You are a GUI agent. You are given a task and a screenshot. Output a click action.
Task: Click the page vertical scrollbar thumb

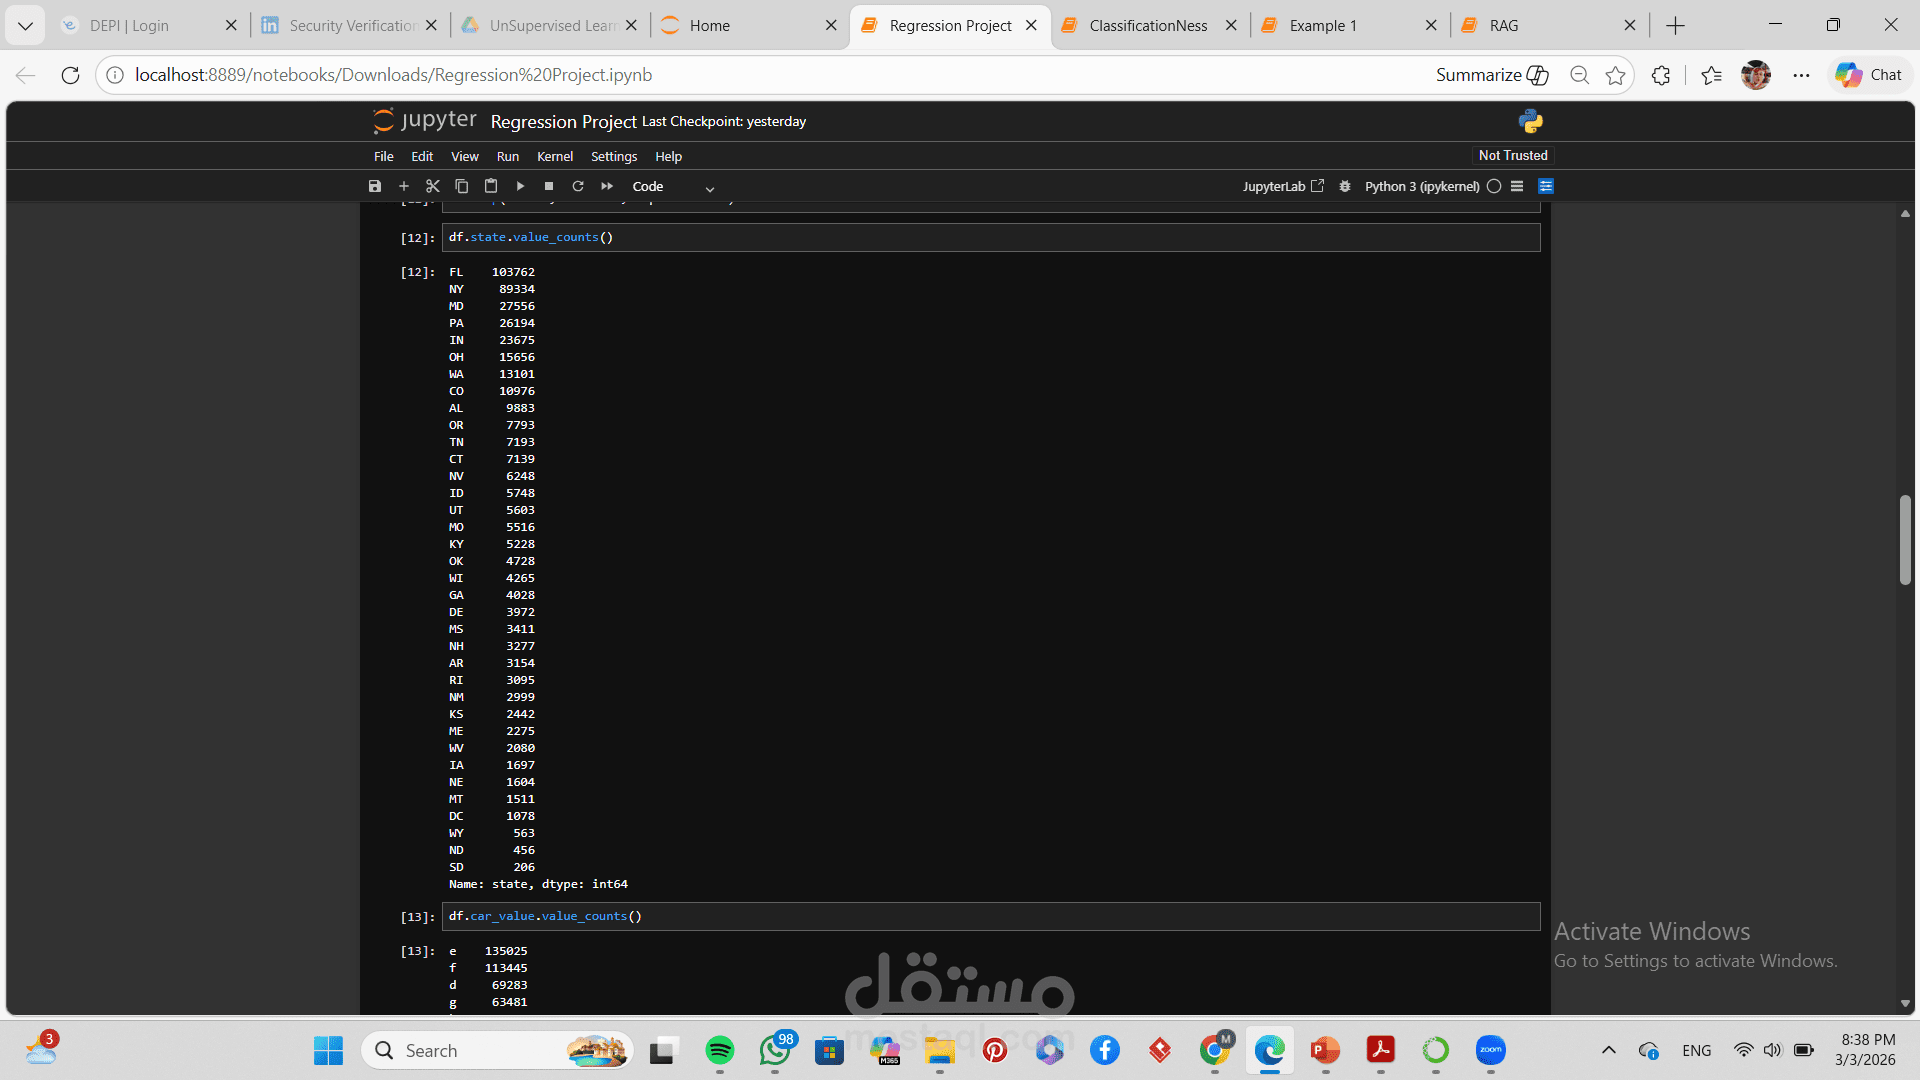pyautogui.click(x=1905, y=540)
